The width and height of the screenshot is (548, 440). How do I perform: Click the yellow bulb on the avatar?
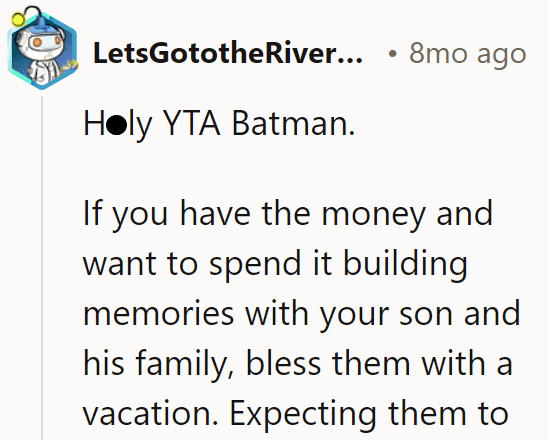click(x=17, y=20)
